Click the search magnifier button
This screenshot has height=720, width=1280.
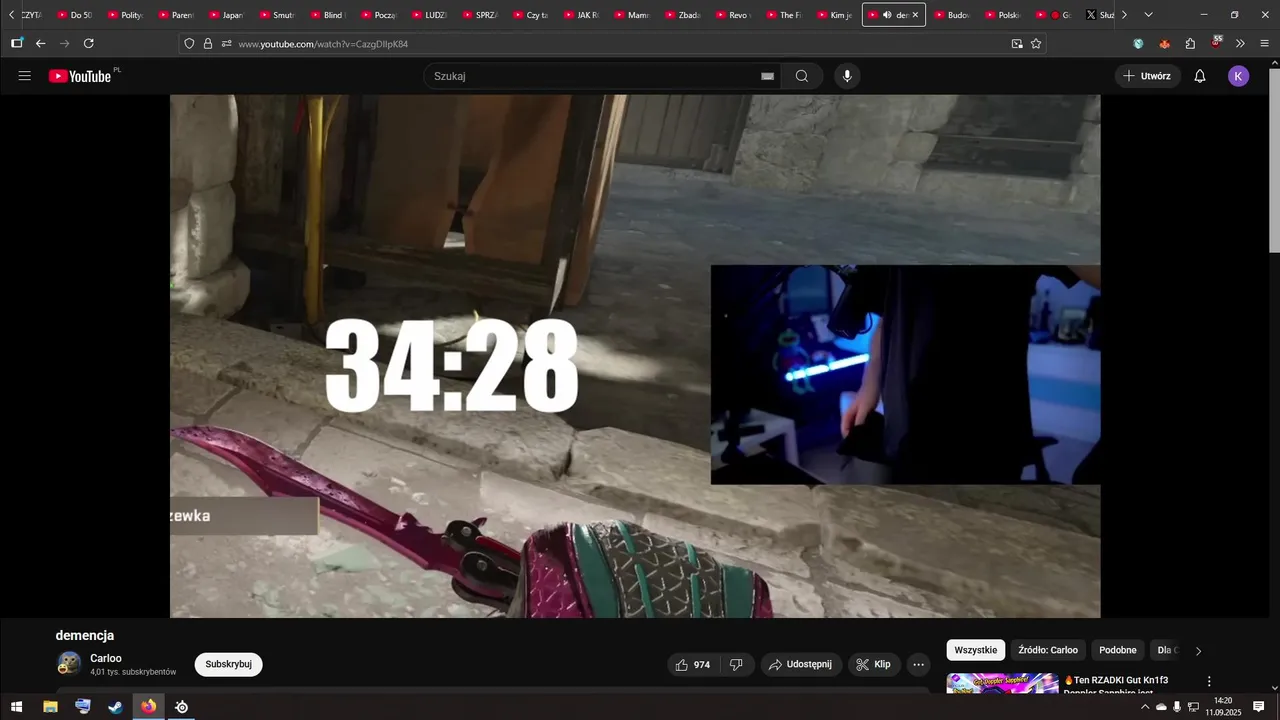pos(802,76)
